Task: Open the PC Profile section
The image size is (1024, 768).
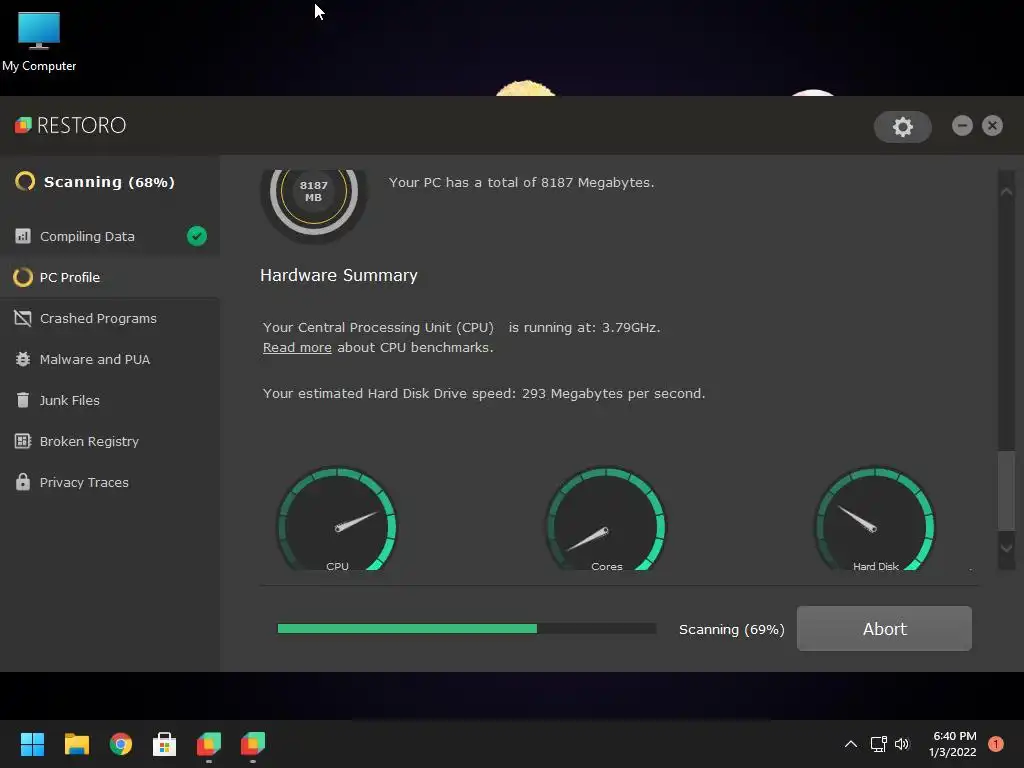Action: (110, 277)
